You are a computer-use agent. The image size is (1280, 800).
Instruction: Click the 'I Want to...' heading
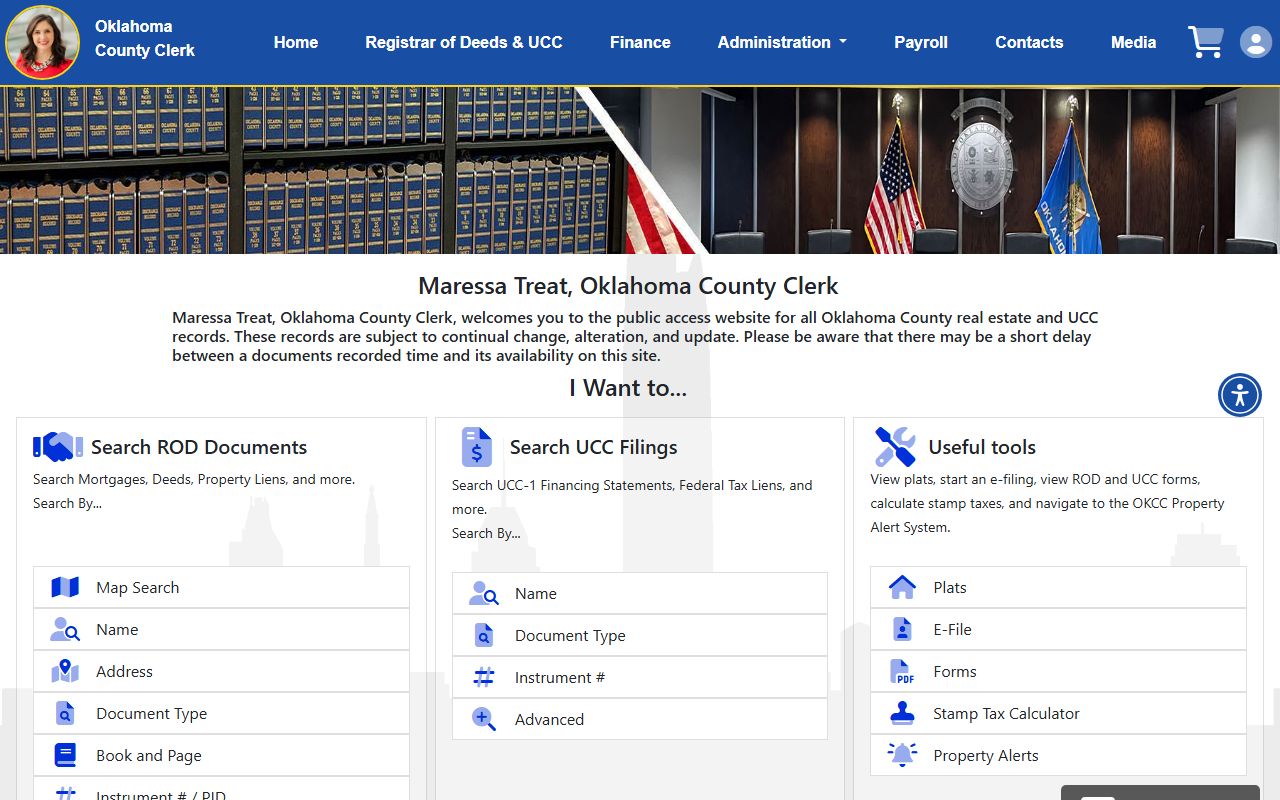[628, 388]
